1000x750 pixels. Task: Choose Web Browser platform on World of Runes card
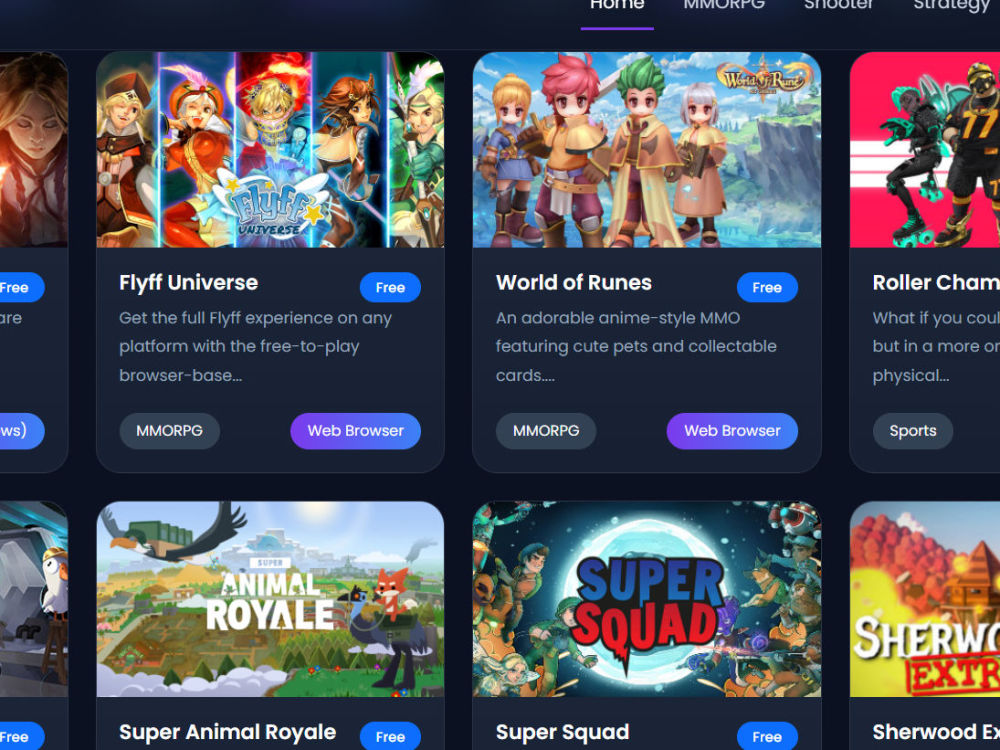pyautogui.click(x=732, y=430)
